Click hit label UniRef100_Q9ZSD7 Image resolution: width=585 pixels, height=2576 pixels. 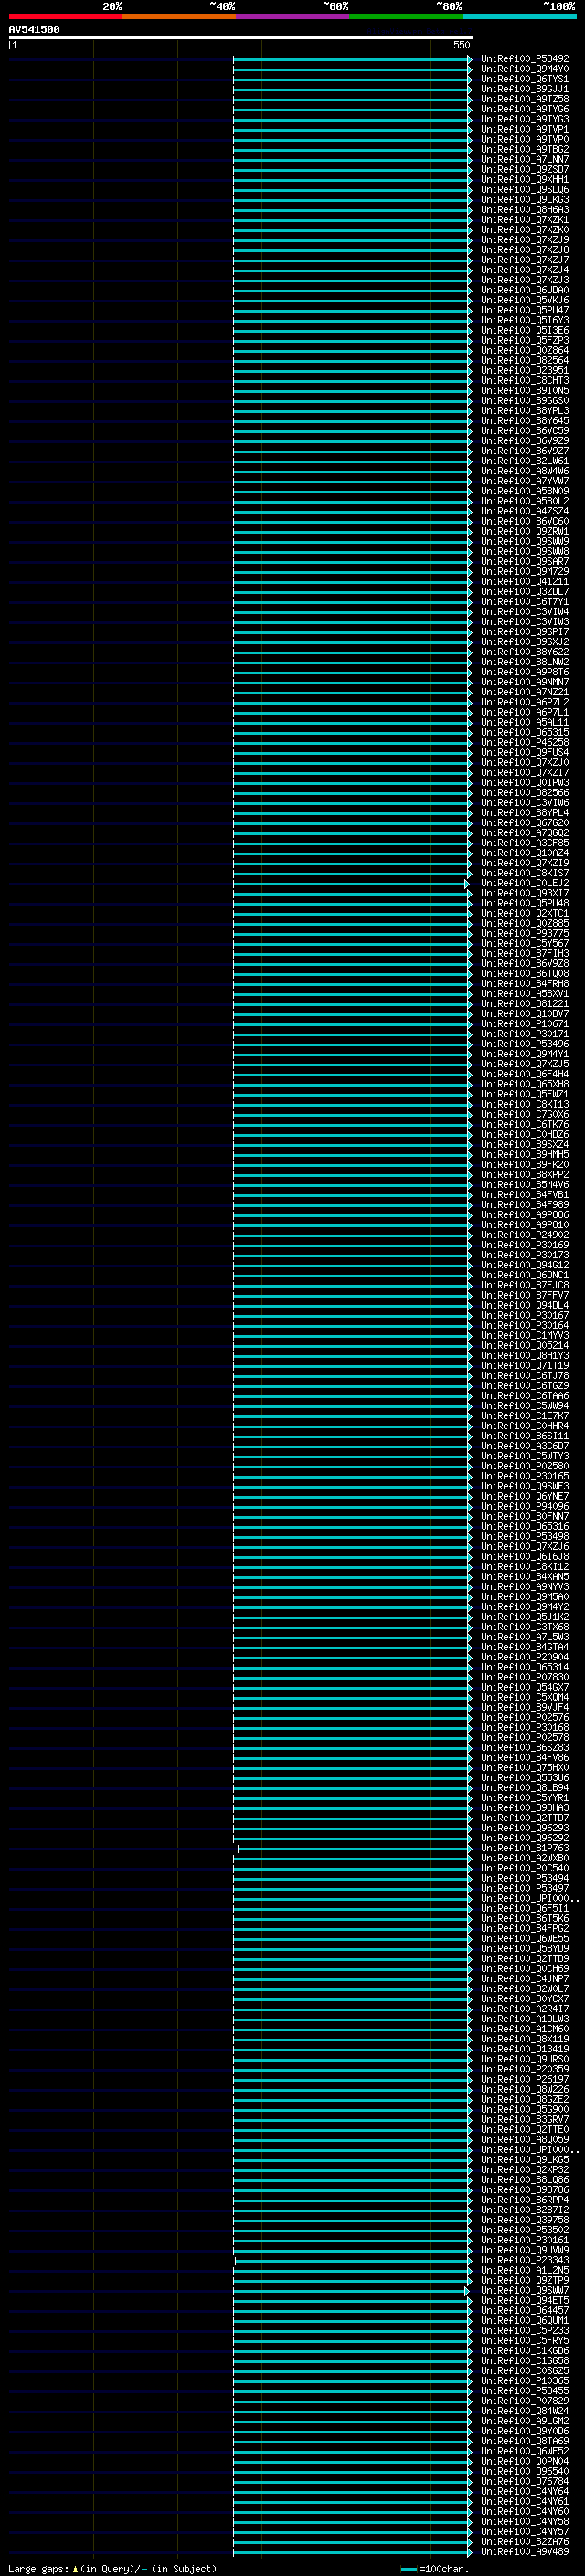click(524, 170)
